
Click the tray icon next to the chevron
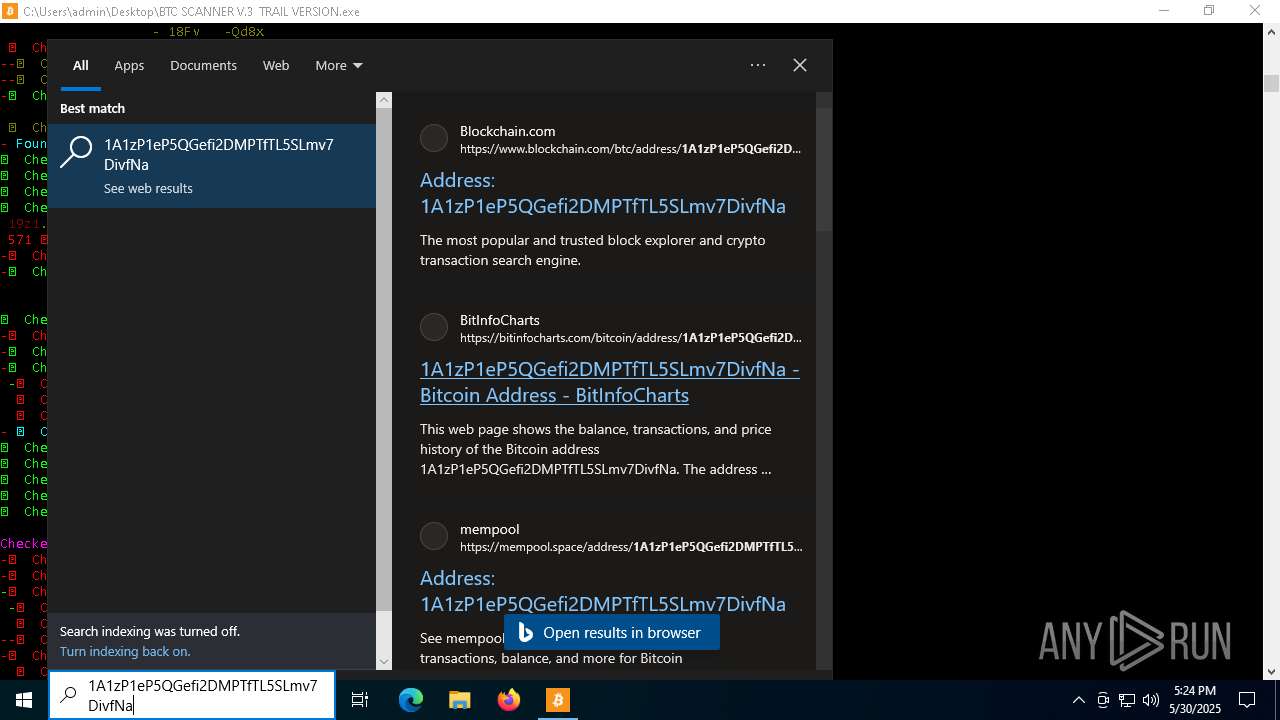point(1103,700)
